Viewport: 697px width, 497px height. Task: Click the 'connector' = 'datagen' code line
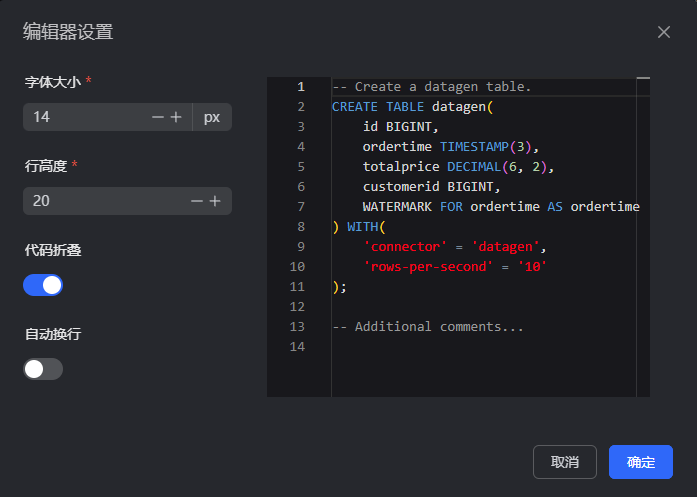click(x=455, y=247)
